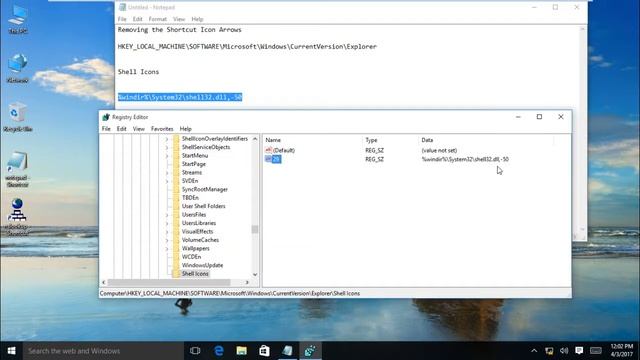Open the Favorites menu in Registry Editor
The image size is (640, 360).
[x=162, y=129]
